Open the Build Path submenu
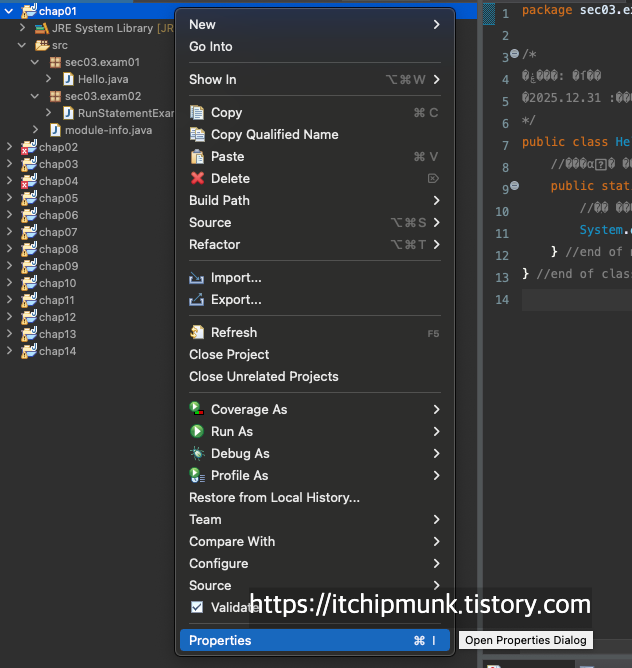Screen dimensions: 632x668 tap(315, 201)
